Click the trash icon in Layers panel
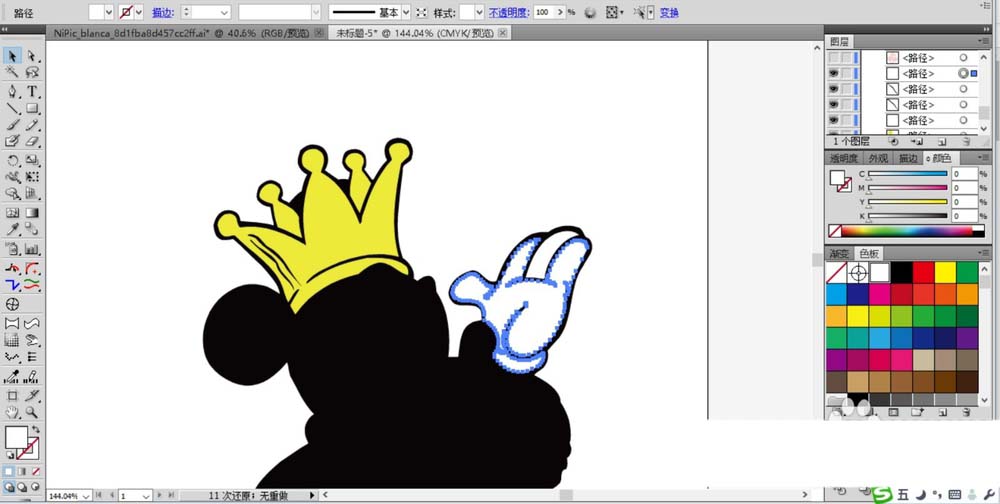1000x504 pixels. click(x=966, y=142)
